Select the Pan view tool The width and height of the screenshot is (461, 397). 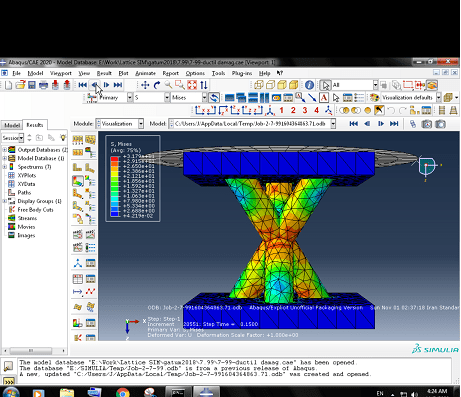[x=145, y=85]
